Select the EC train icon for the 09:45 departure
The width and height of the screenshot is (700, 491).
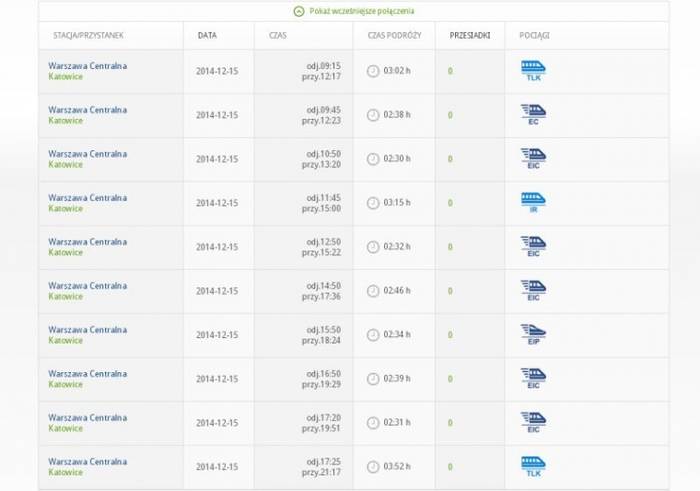coord(533,114)
